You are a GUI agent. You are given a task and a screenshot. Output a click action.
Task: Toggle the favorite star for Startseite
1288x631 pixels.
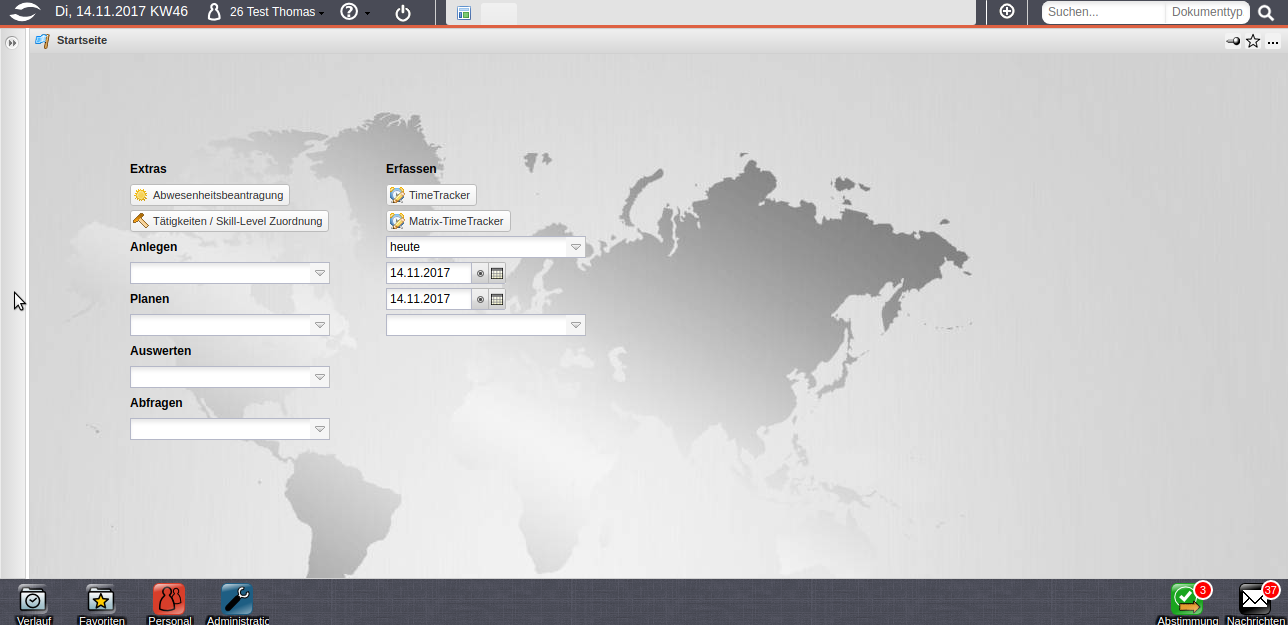[1253, 41]
